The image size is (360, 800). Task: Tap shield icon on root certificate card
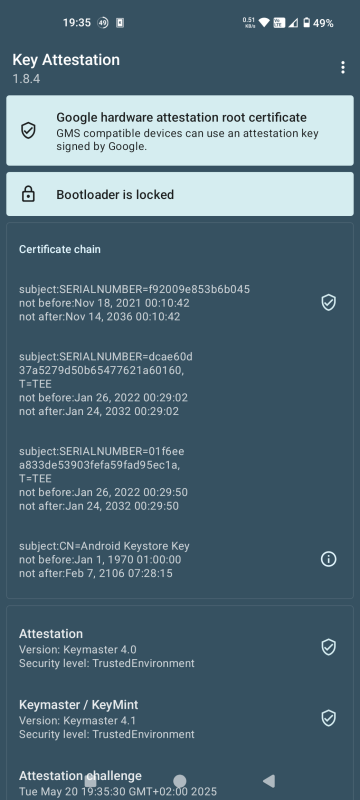[28, 131]
